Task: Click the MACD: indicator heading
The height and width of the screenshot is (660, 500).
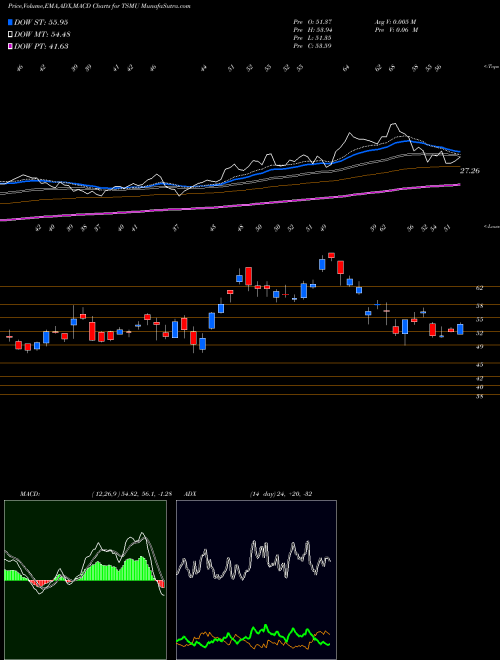Action: (29, 494)
